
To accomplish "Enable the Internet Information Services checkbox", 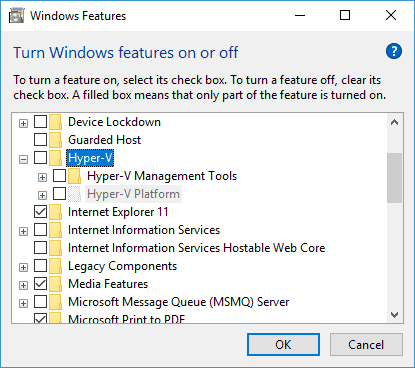I will pos(40,230).
